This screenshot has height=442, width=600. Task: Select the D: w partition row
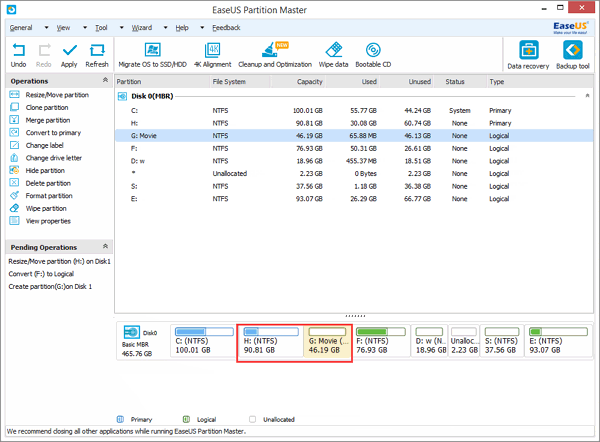354,161
